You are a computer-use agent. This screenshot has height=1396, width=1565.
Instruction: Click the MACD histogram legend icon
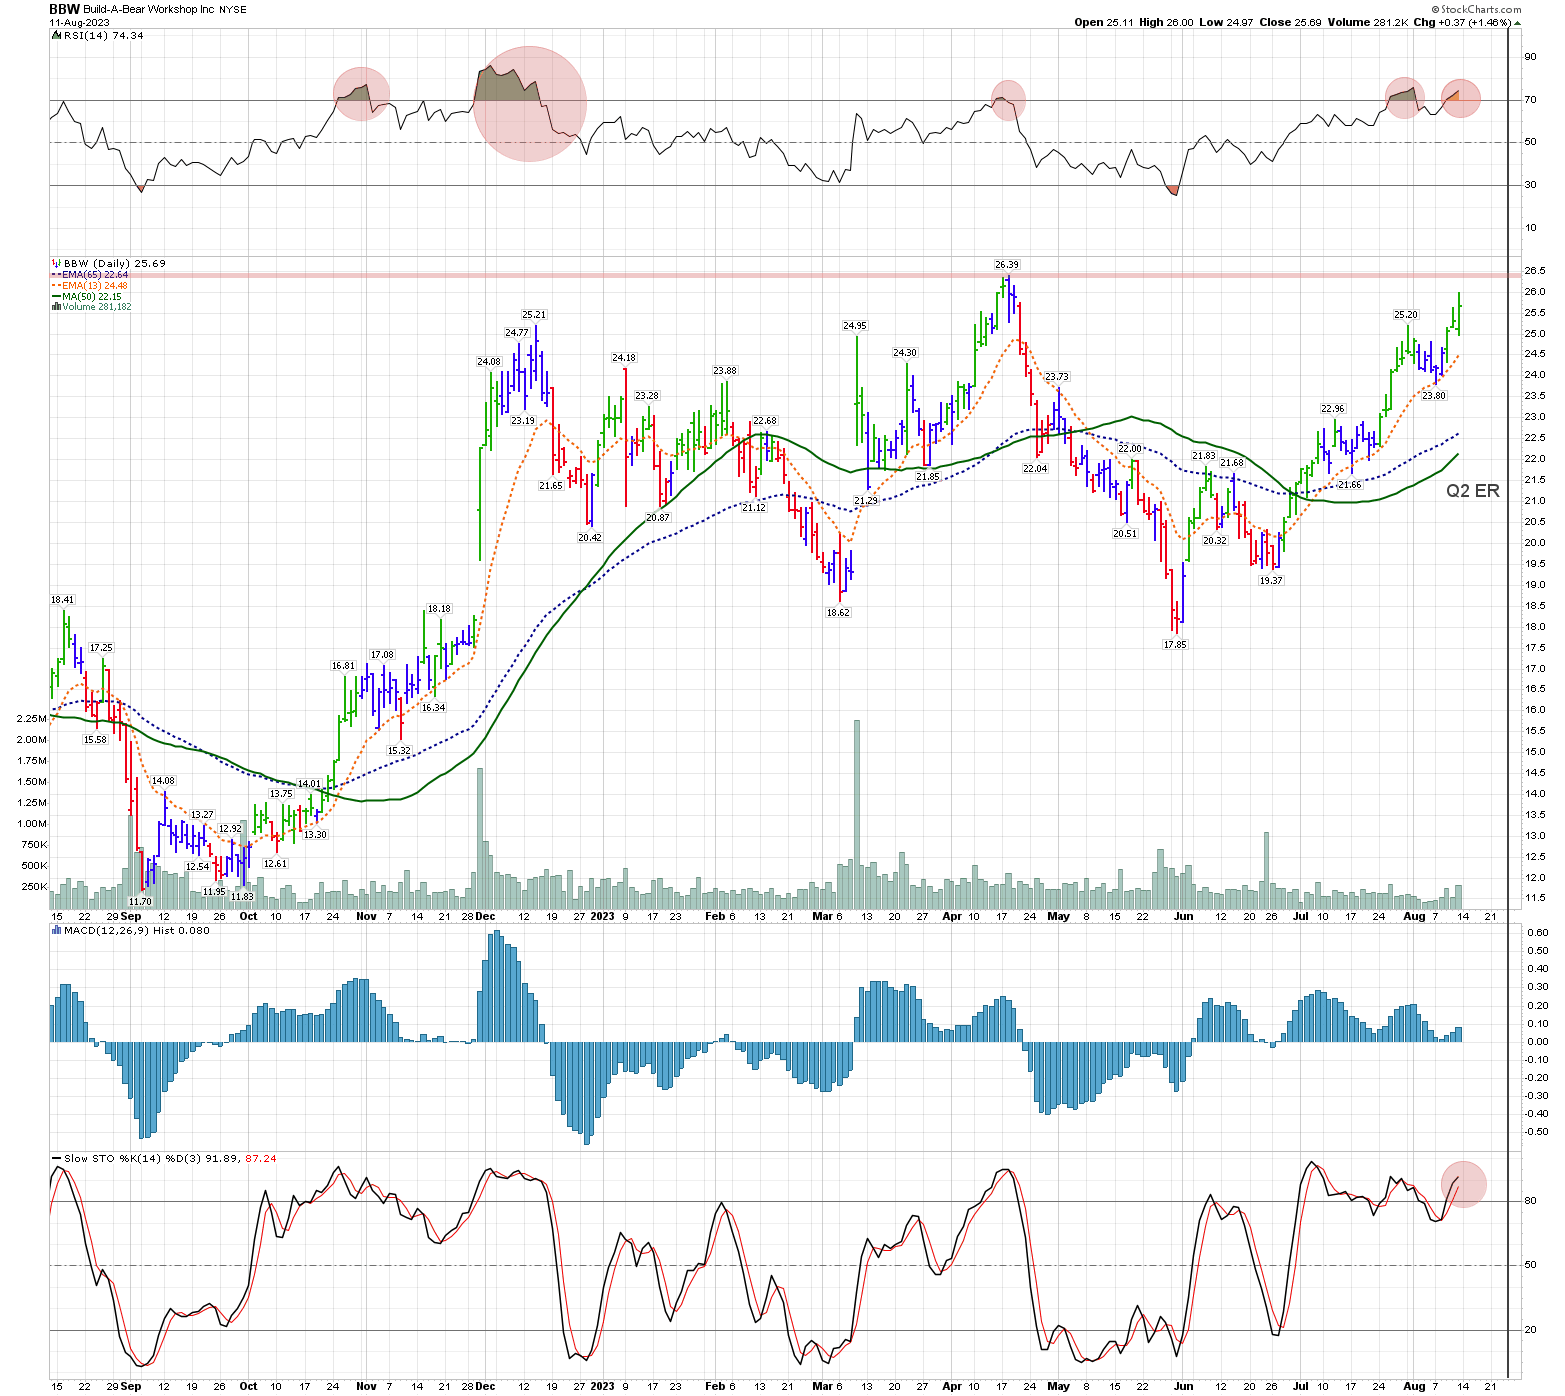pyautogui.click(x=55, y=930)
